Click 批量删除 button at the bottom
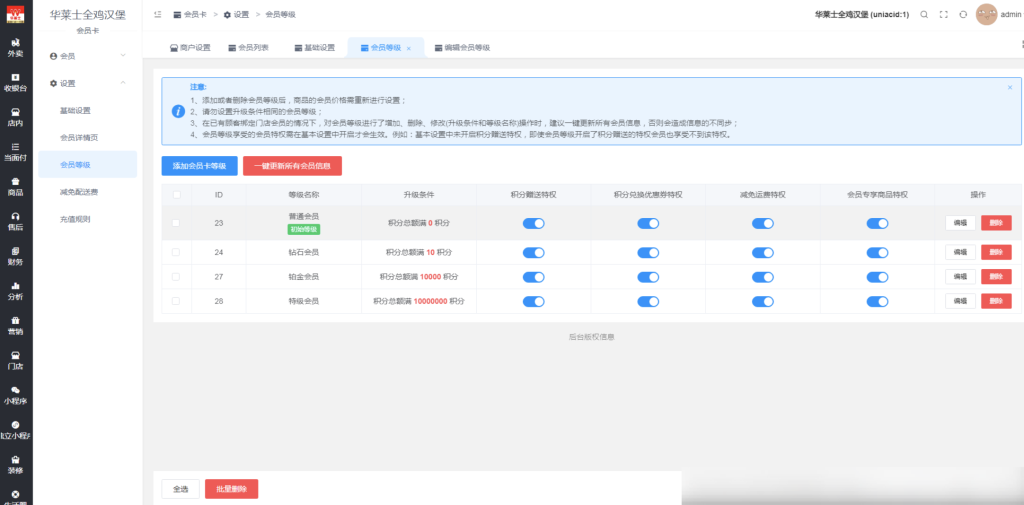 [x=231, y=489]
